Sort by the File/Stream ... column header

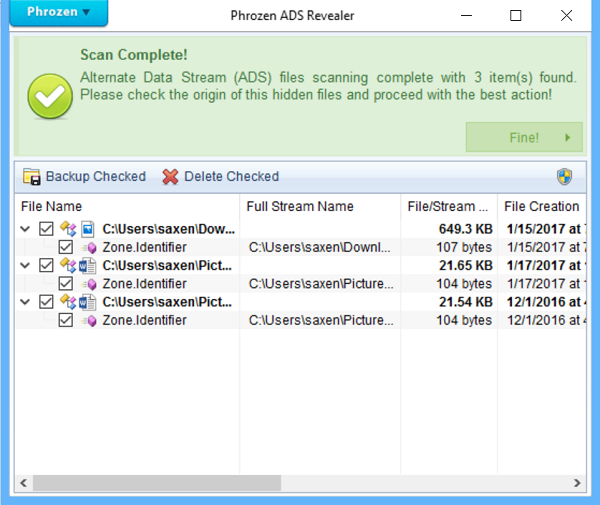[x=449, y=207]
